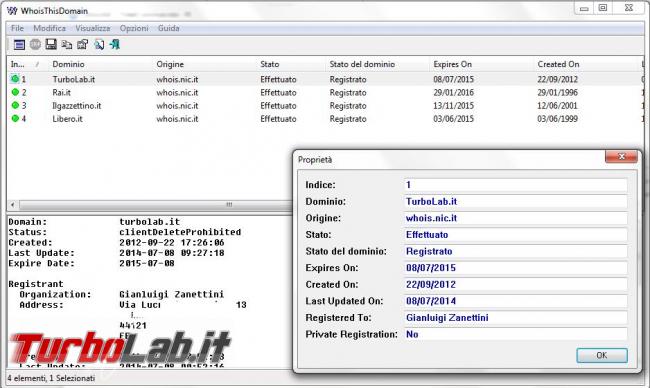Click the green status icon for Ilgazzettino.it row

coord(15,105)
